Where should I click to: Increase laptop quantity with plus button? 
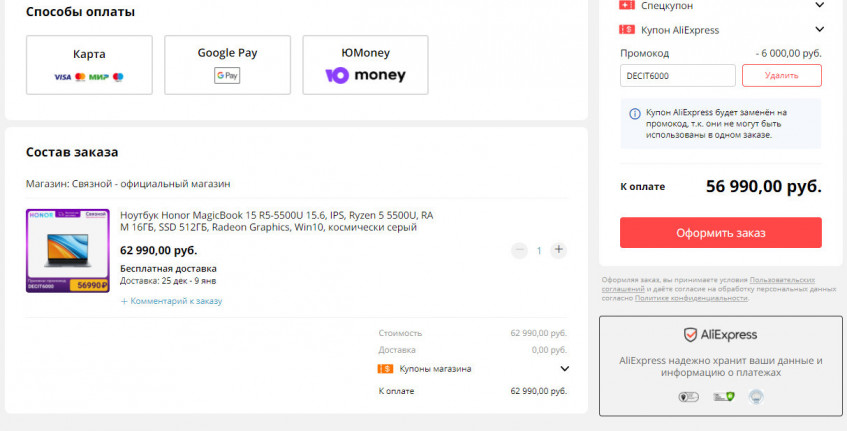point(558,250)
